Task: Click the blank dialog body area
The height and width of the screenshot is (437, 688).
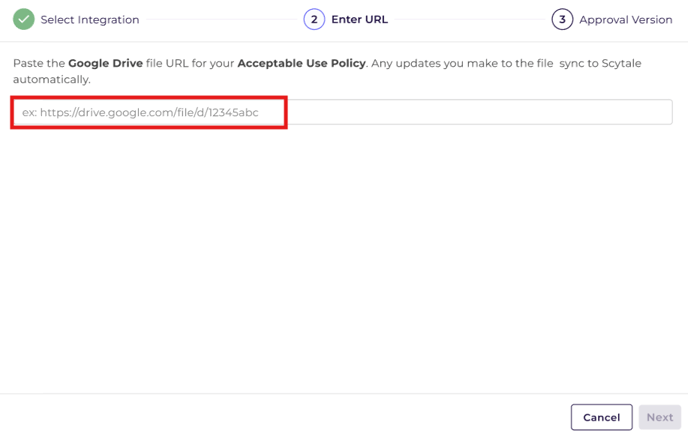Action: tap(344, 259)
